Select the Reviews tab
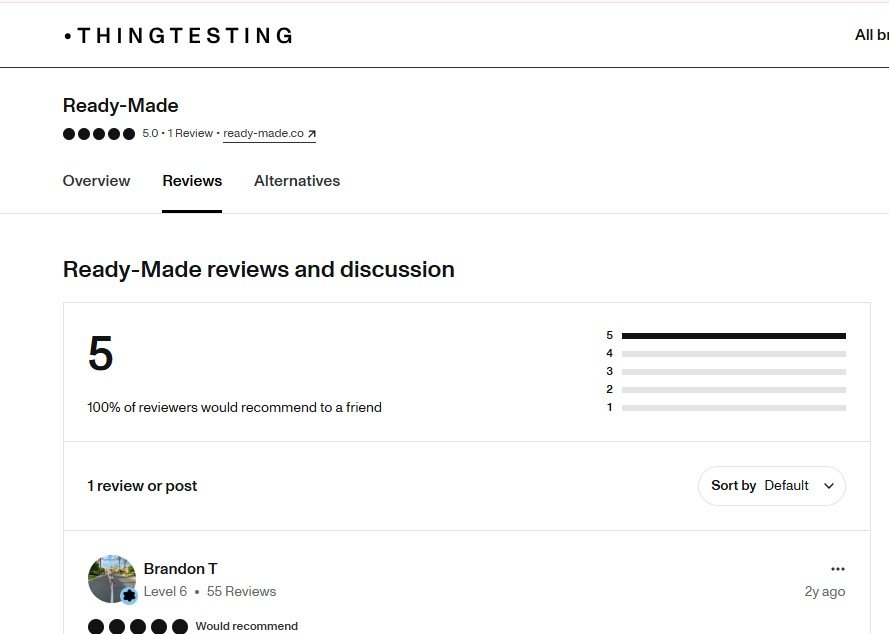The height and width of the screenshot is (634, 889). coord(192,181)
